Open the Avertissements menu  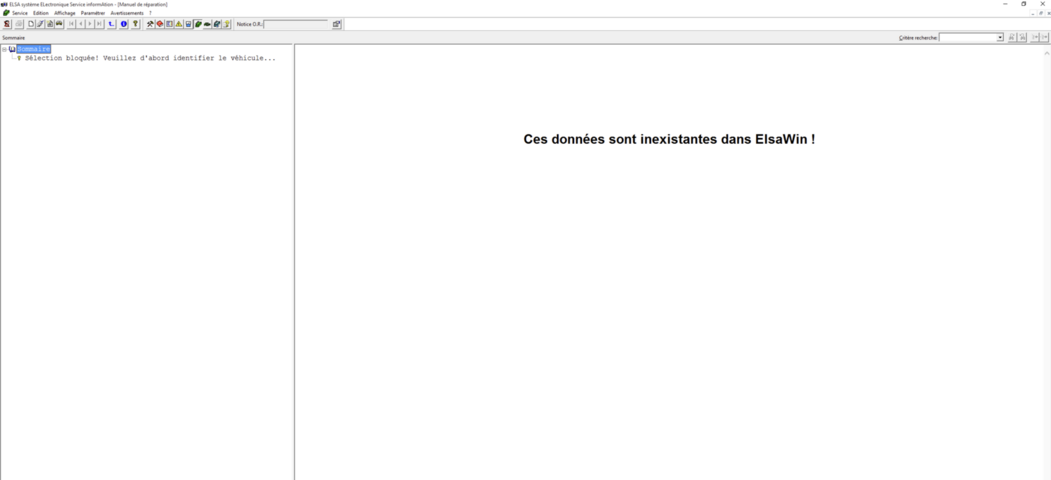click(x=127, y=13)
